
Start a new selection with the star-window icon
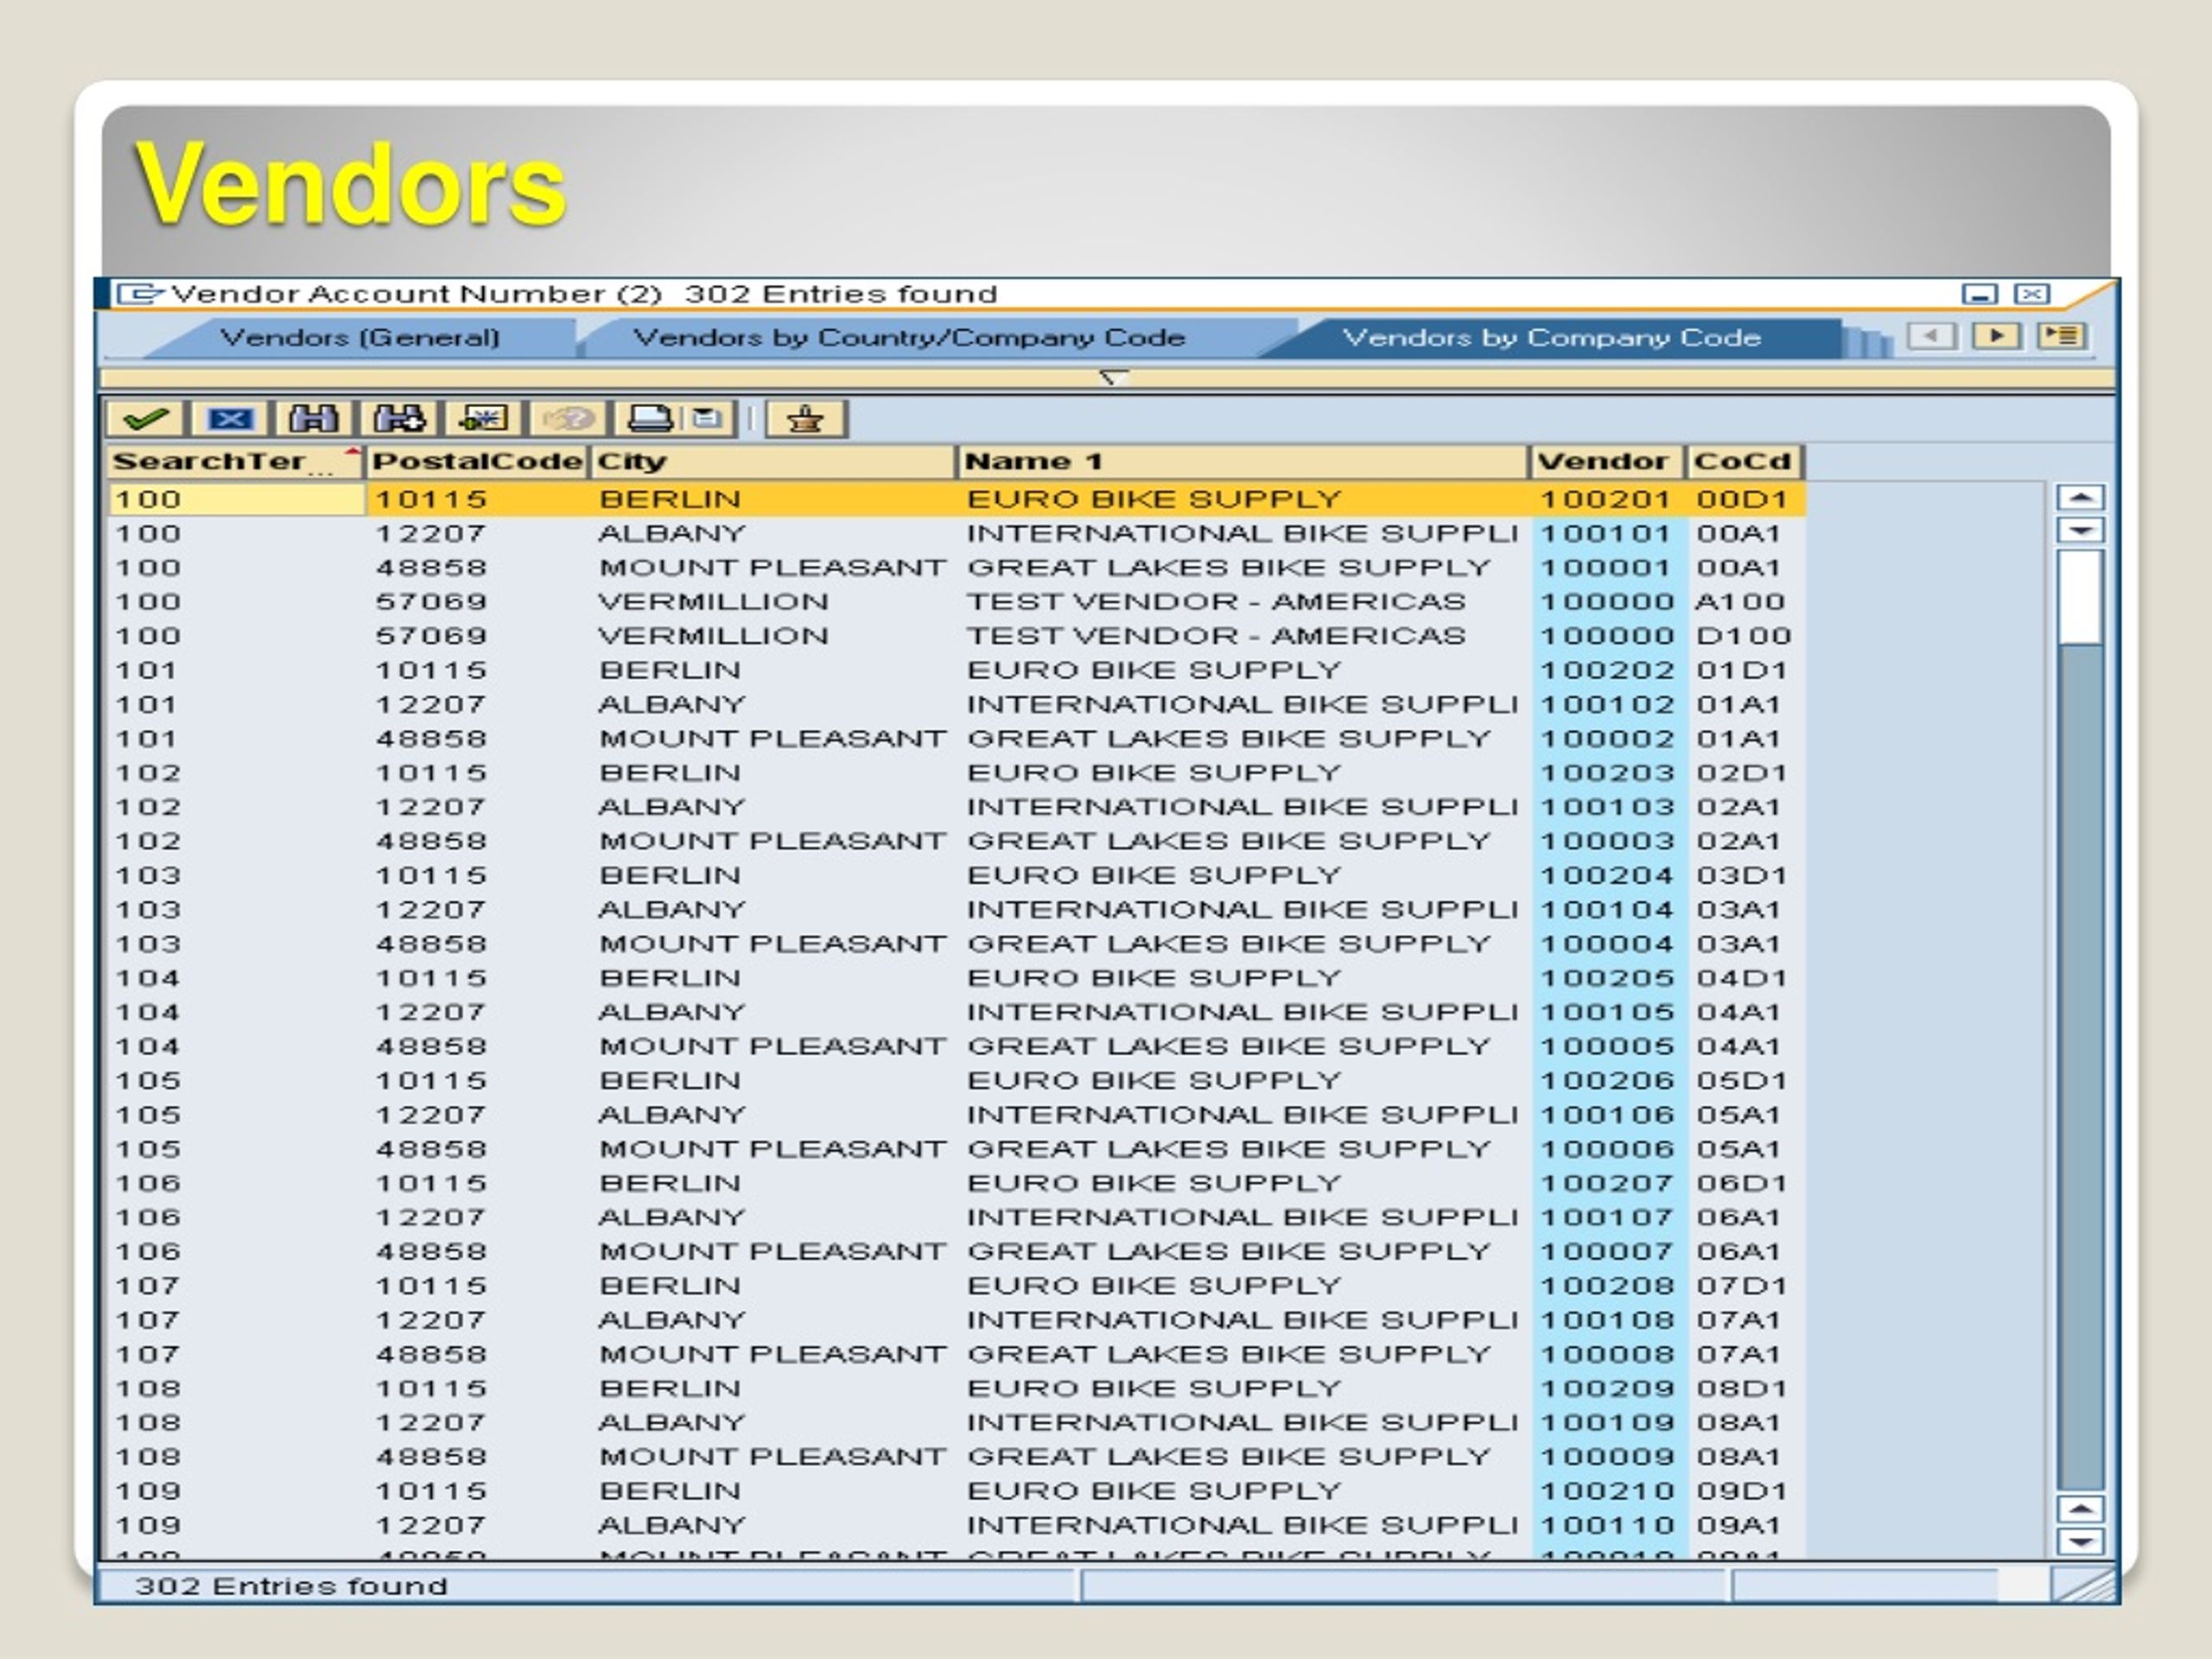[x=484, y=418]
